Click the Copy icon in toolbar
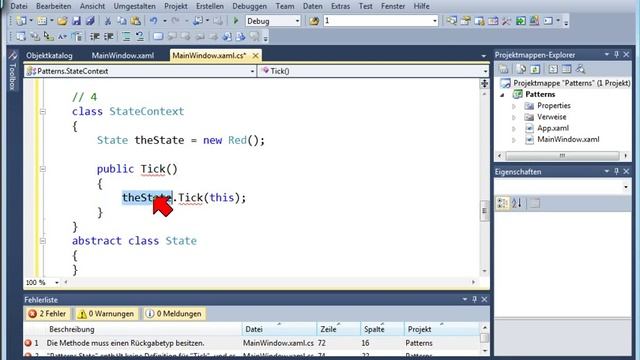This screenshot has height=360, width=640. 122,21
